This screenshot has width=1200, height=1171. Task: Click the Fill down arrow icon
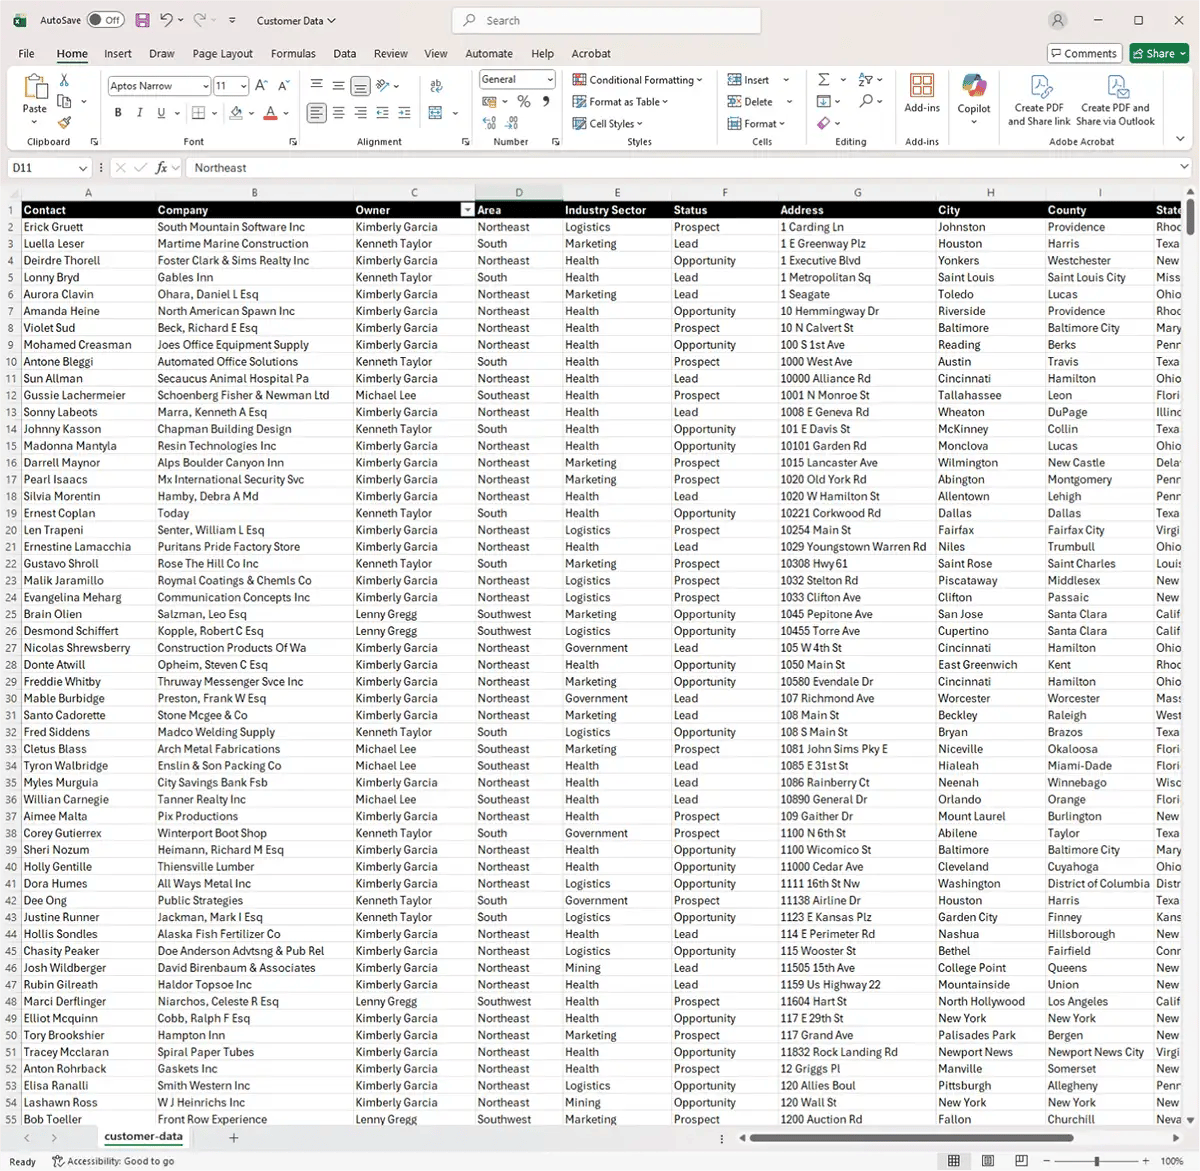823,101
